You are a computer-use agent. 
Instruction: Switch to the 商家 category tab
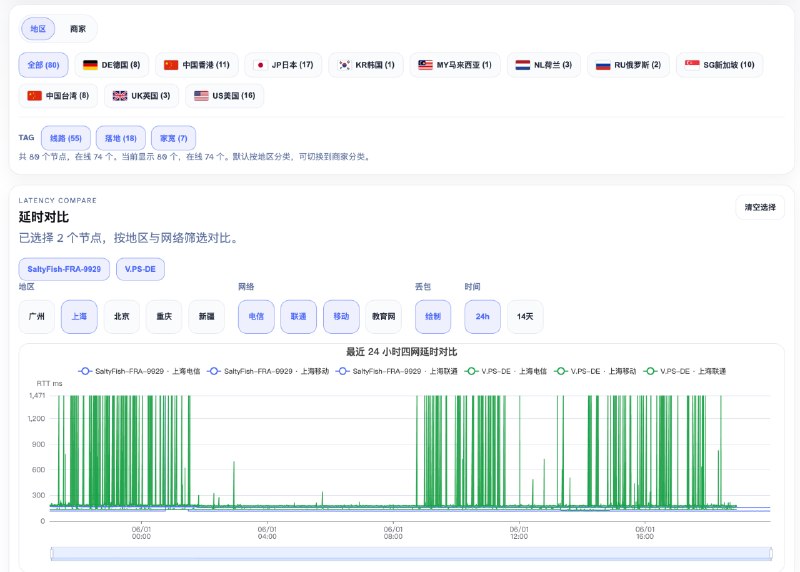pos(78,29)
